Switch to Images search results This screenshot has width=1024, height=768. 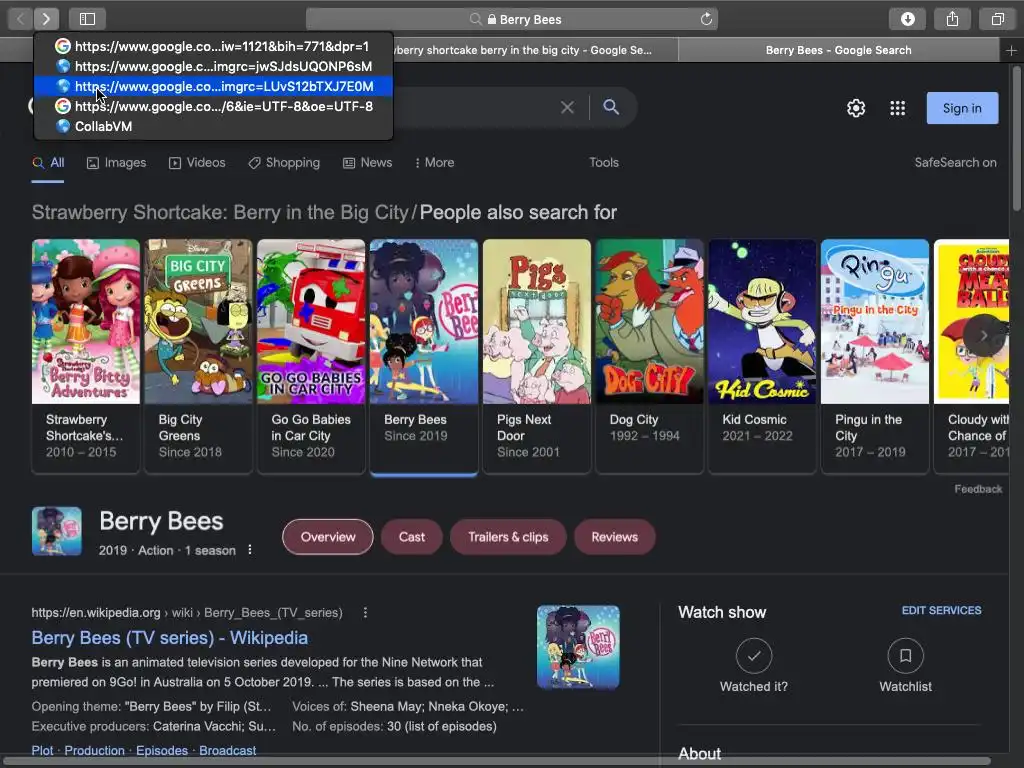[x=116, y=163]
